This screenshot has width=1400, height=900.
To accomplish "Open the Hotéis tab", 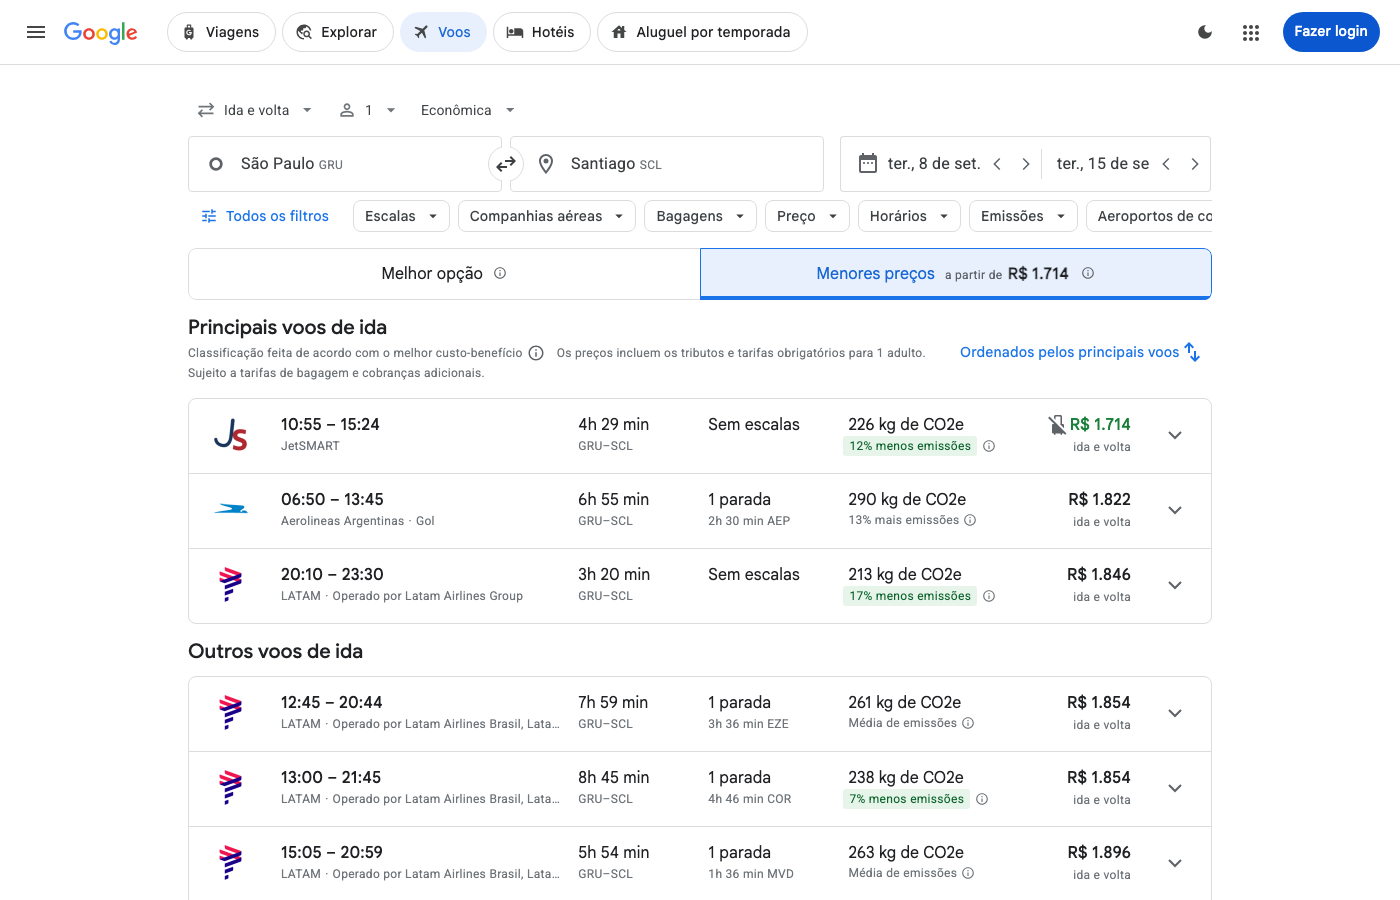I will coord(541,32).
